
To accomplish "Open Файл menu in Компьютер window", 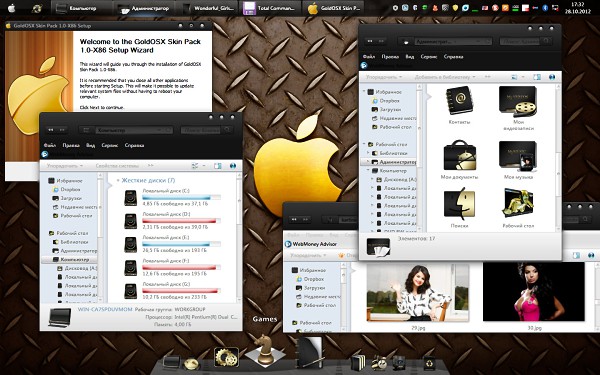I will (x=50, y=145).
